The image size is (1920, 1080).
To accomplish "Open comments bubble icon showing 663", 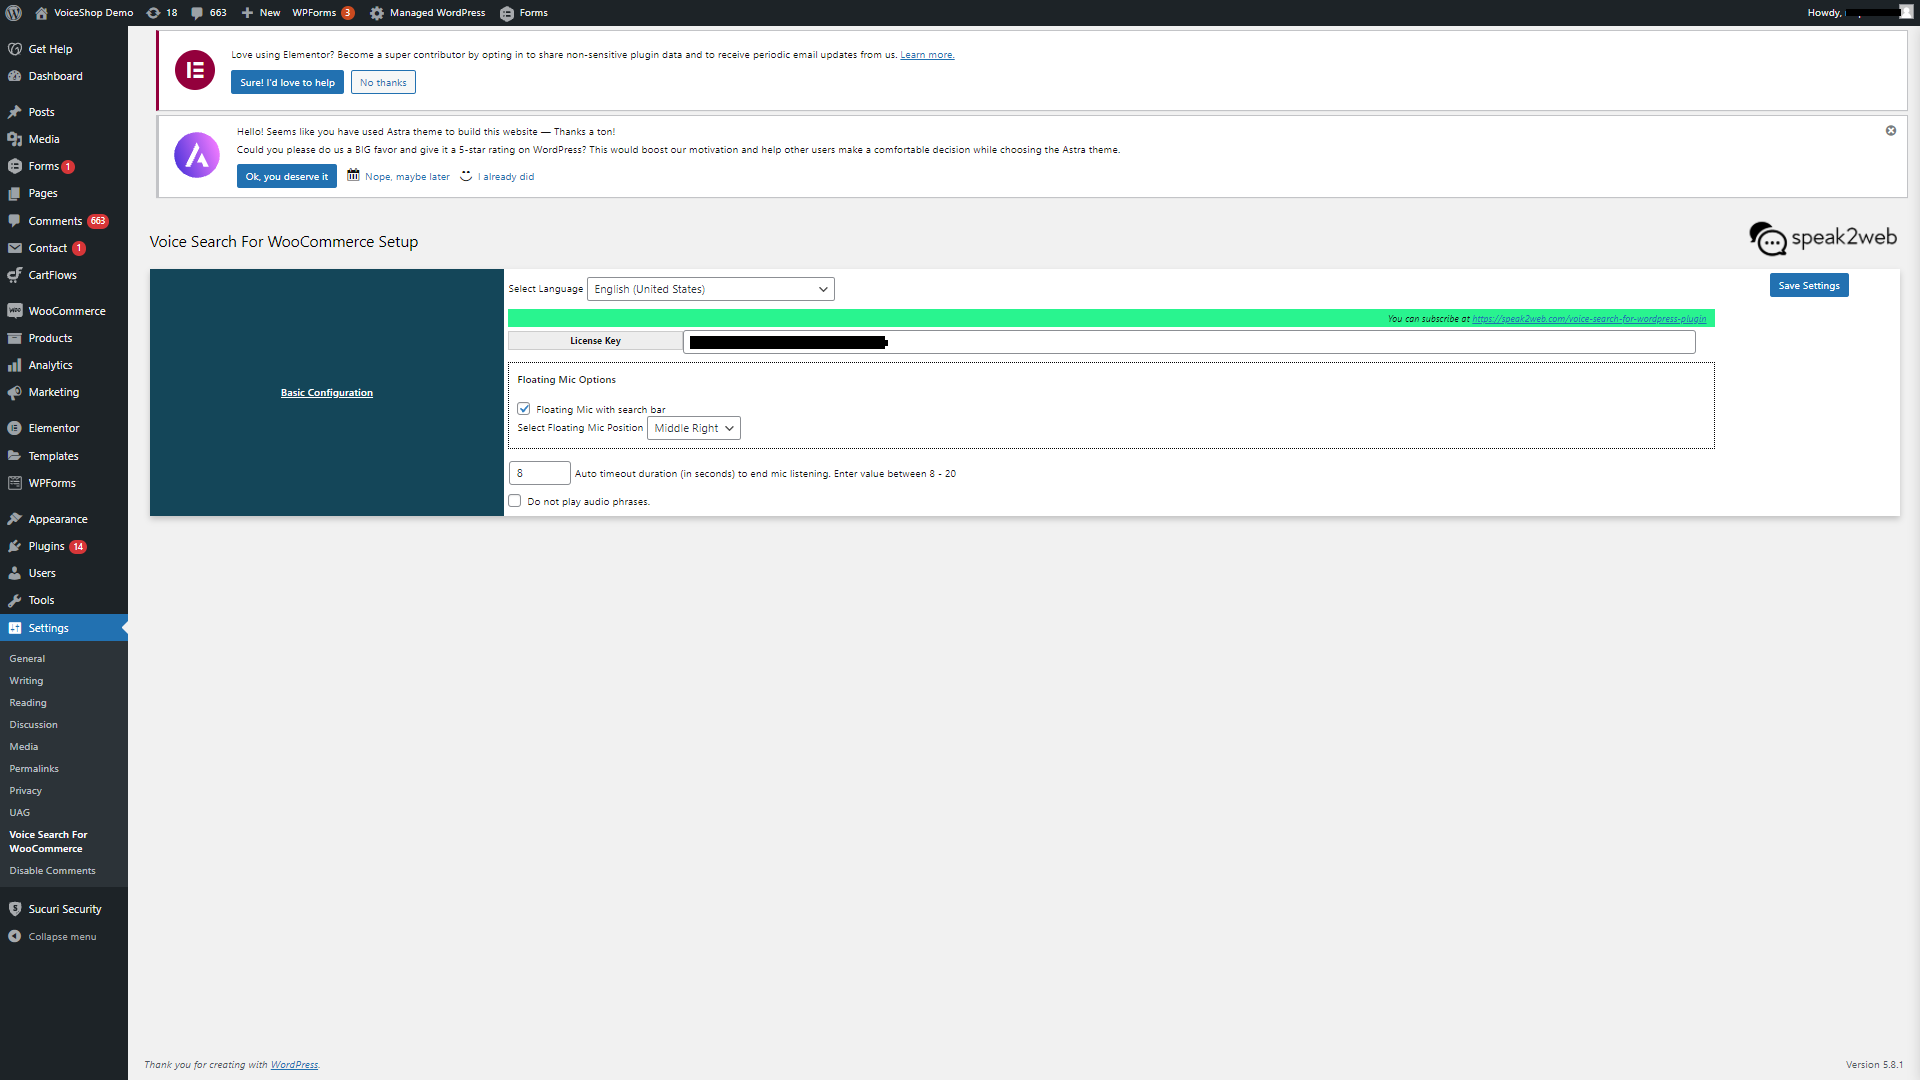I will tap(209, 13).
